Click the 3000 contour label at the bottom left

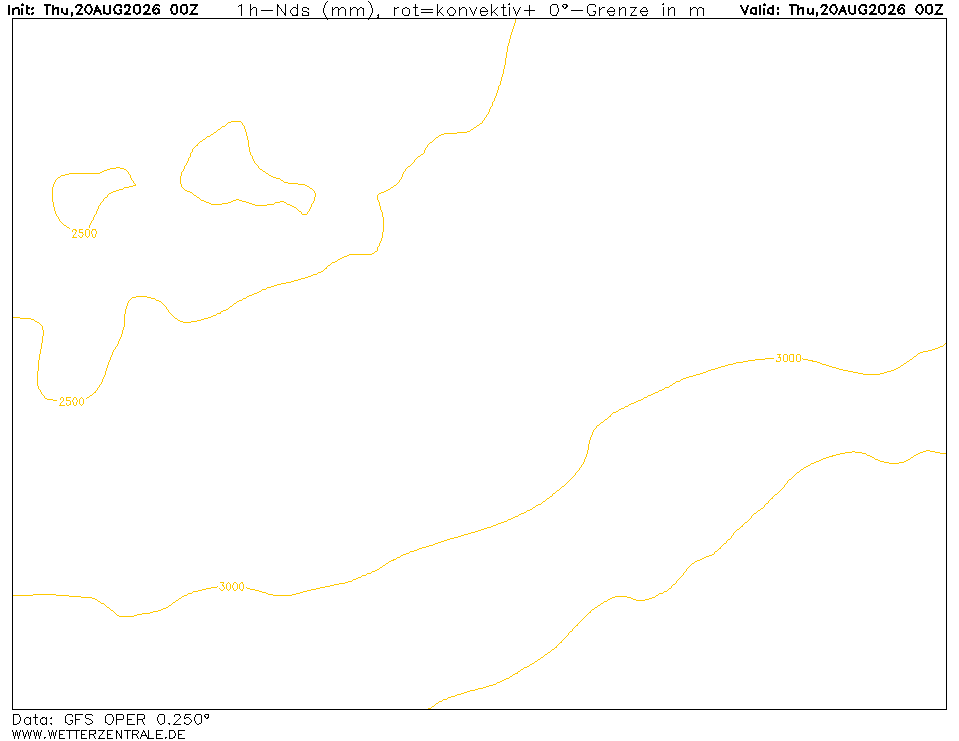[232, 586]
